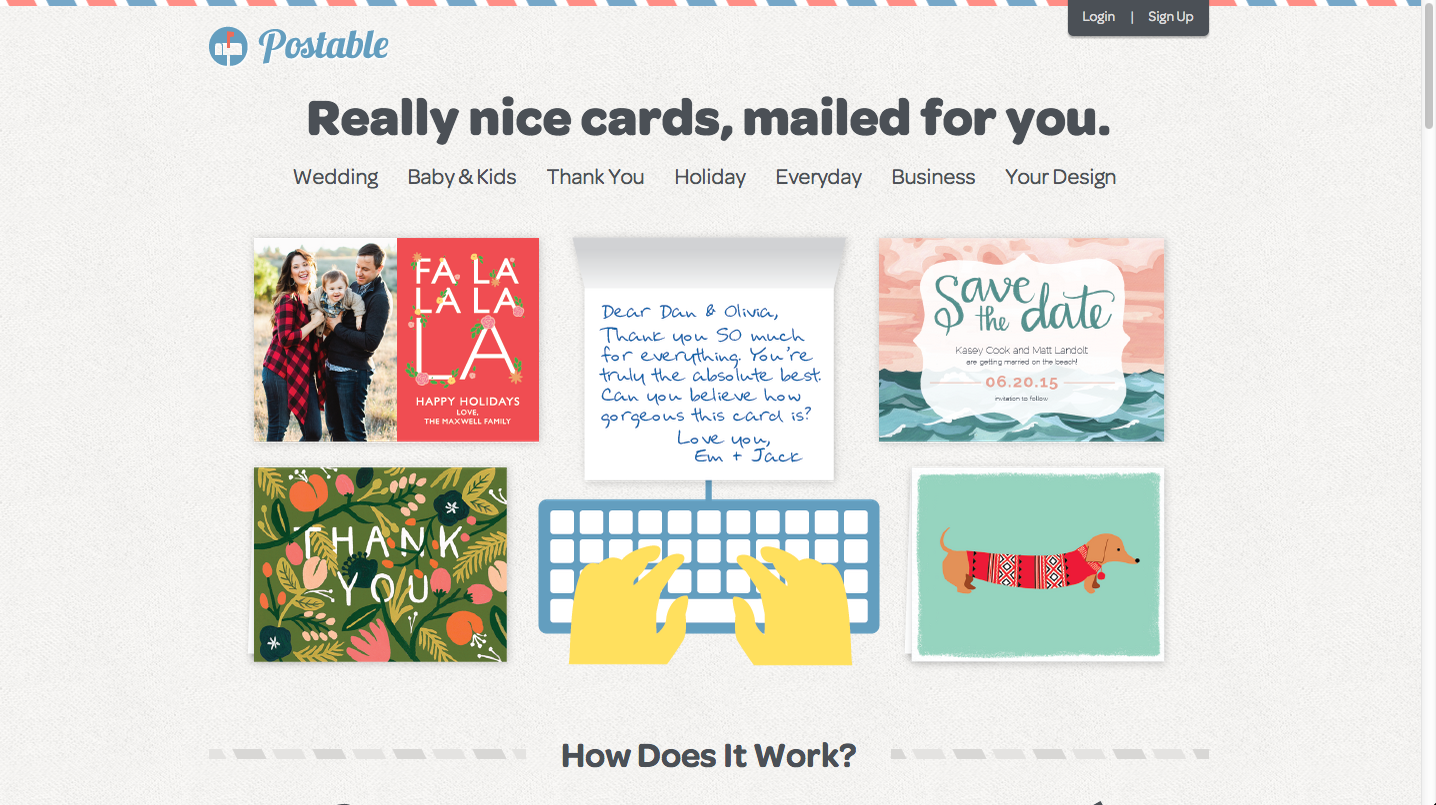
Task: Open the Baby & Kids category
Action: click(x=462, y=177)
